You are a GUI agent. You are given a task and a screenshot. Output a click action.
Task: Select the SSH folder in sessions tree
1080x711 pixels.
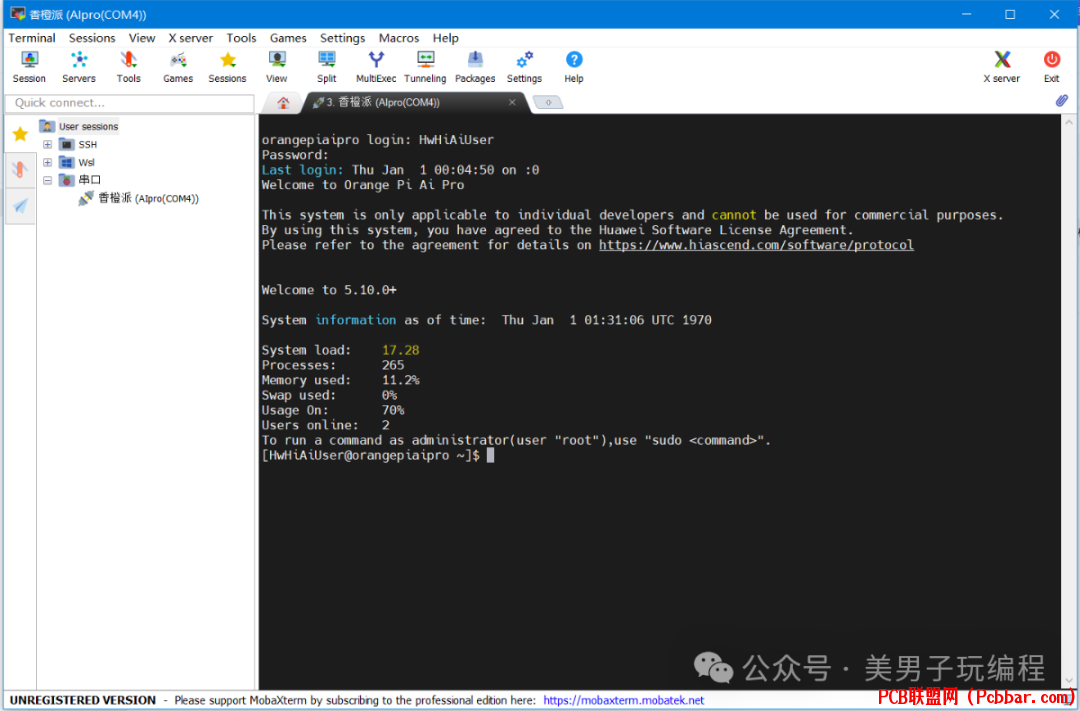click(87, 145)
